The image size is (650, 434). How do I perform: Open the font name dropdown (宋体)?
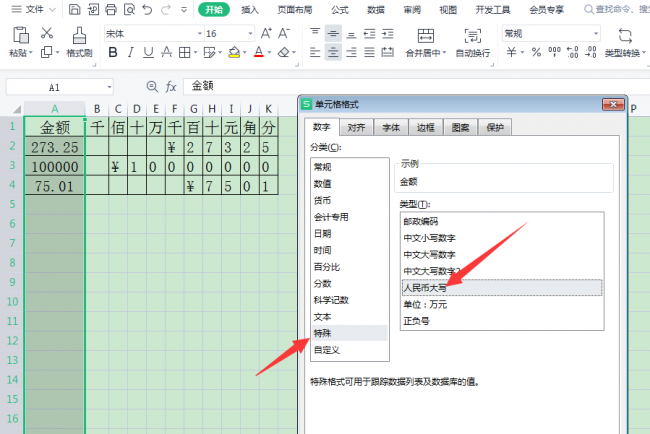pyautogui.click(x=200, y=34)
